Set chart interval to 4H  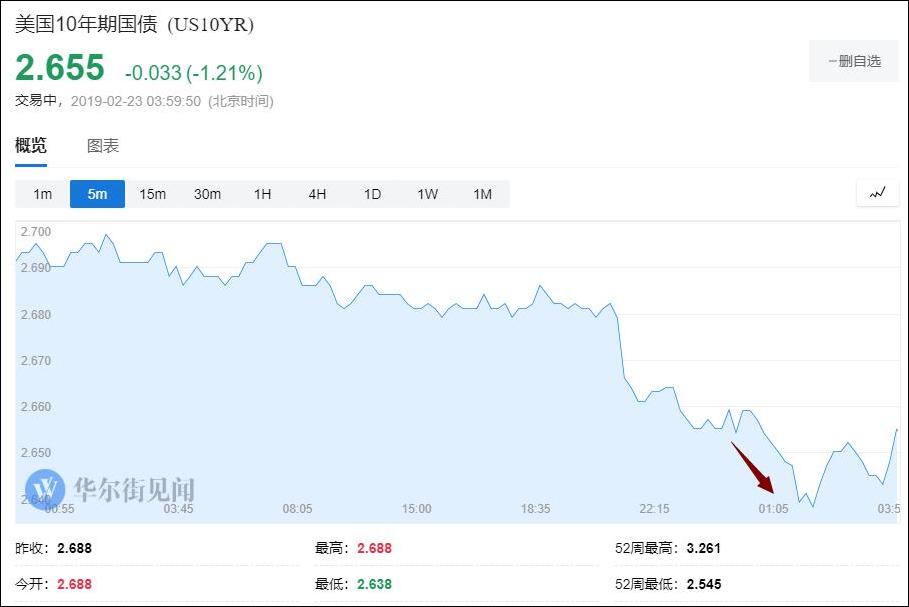point(317,194)
